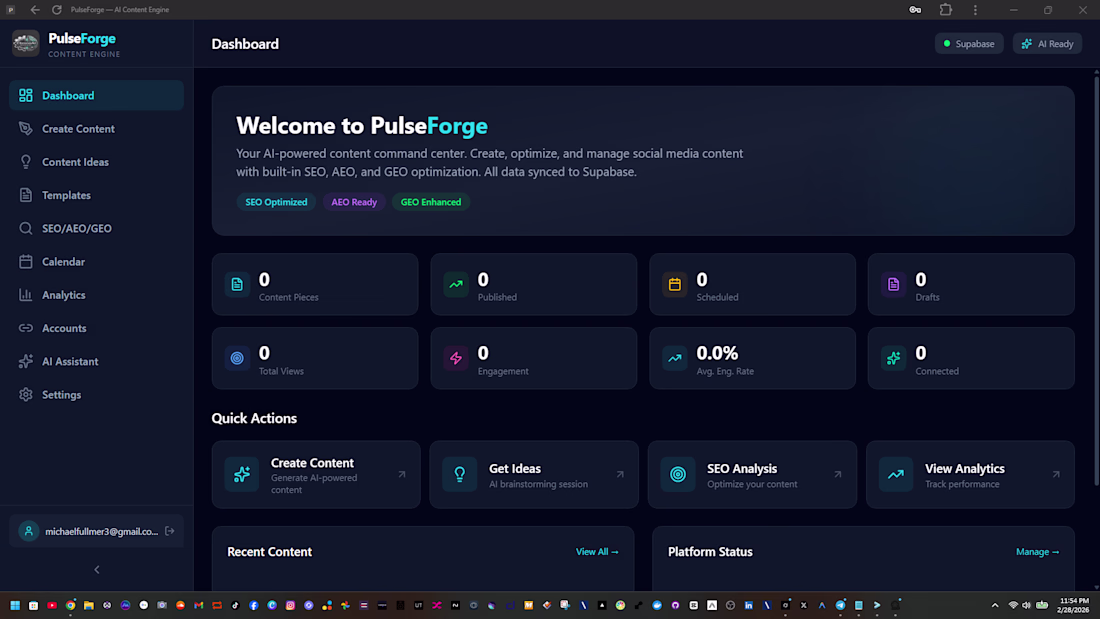Click the Published trend icon
The height and width of the screenshot is (619, 1100).
tap(456, 284)
